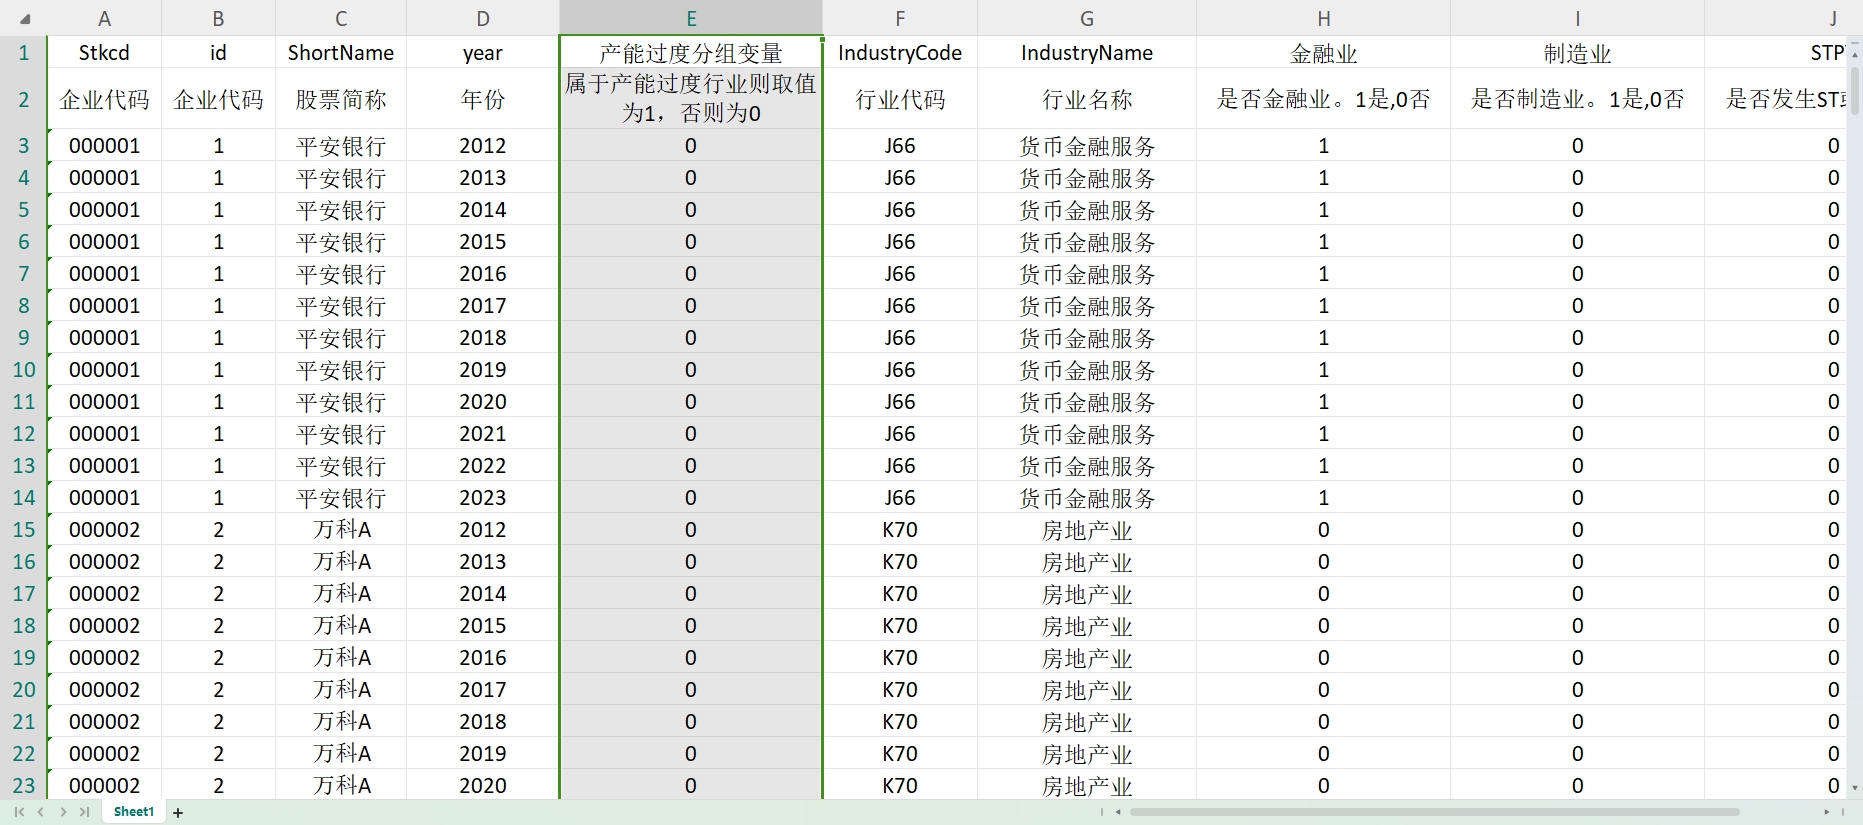Go to next sheet arrow

click(x=63, y=812)
